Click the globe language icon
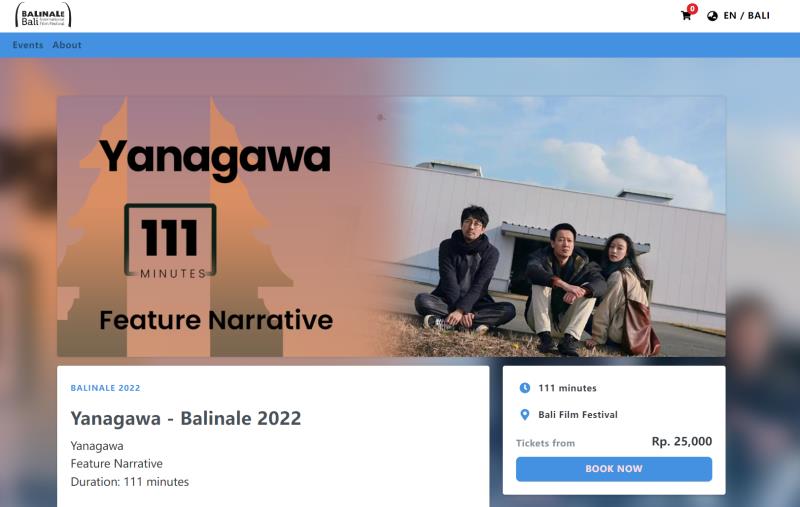Viewport: 800px width, 507px height. click(712, 16)
